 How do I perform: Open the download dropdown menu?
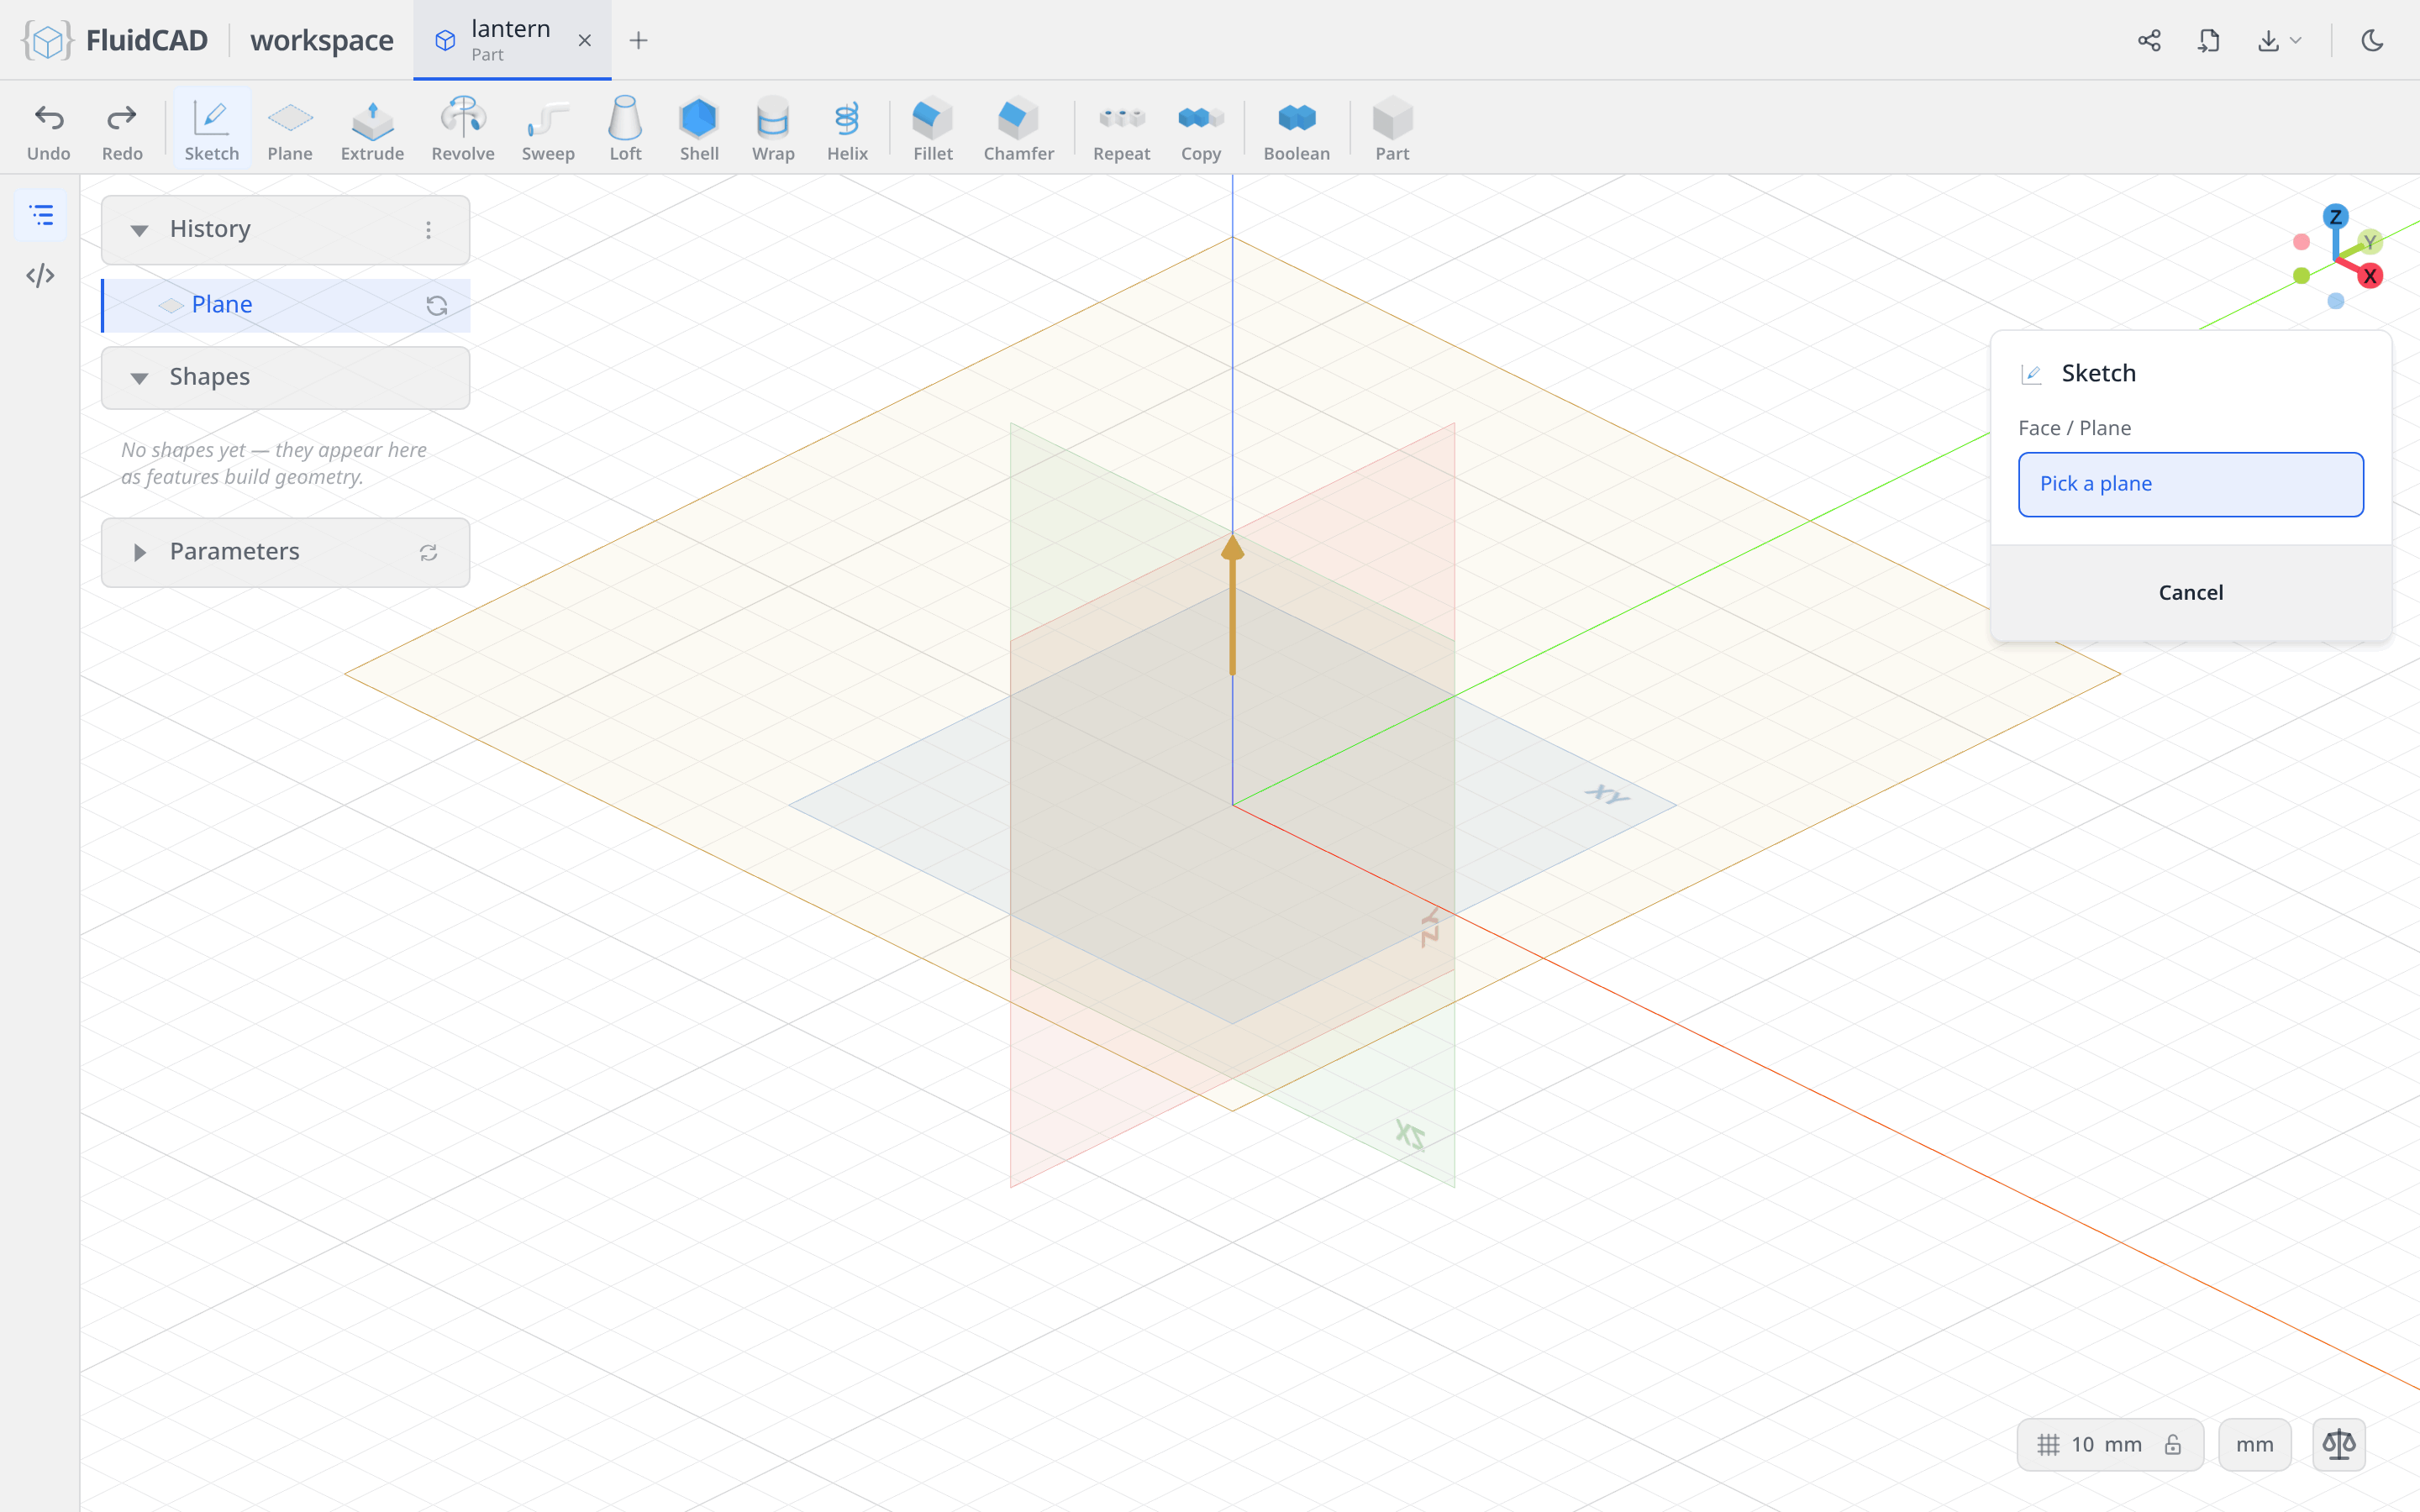pos(2279,40)
